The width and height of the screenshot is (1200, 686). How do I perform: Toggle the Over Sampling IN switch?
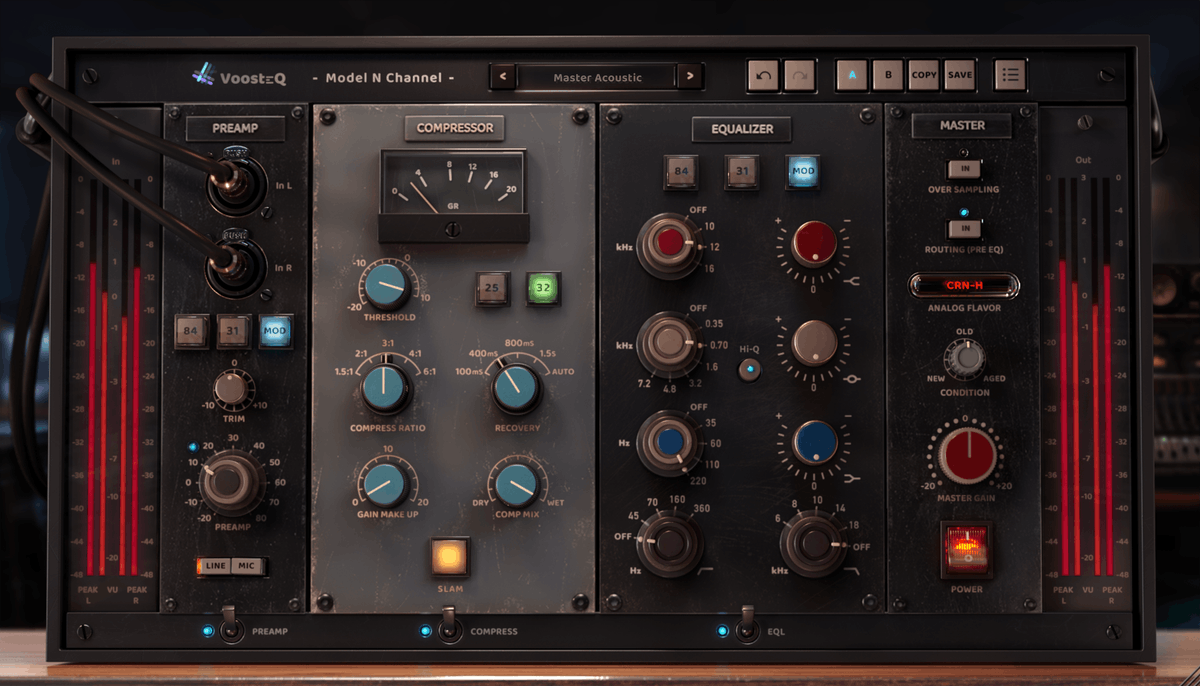point(965,168)
